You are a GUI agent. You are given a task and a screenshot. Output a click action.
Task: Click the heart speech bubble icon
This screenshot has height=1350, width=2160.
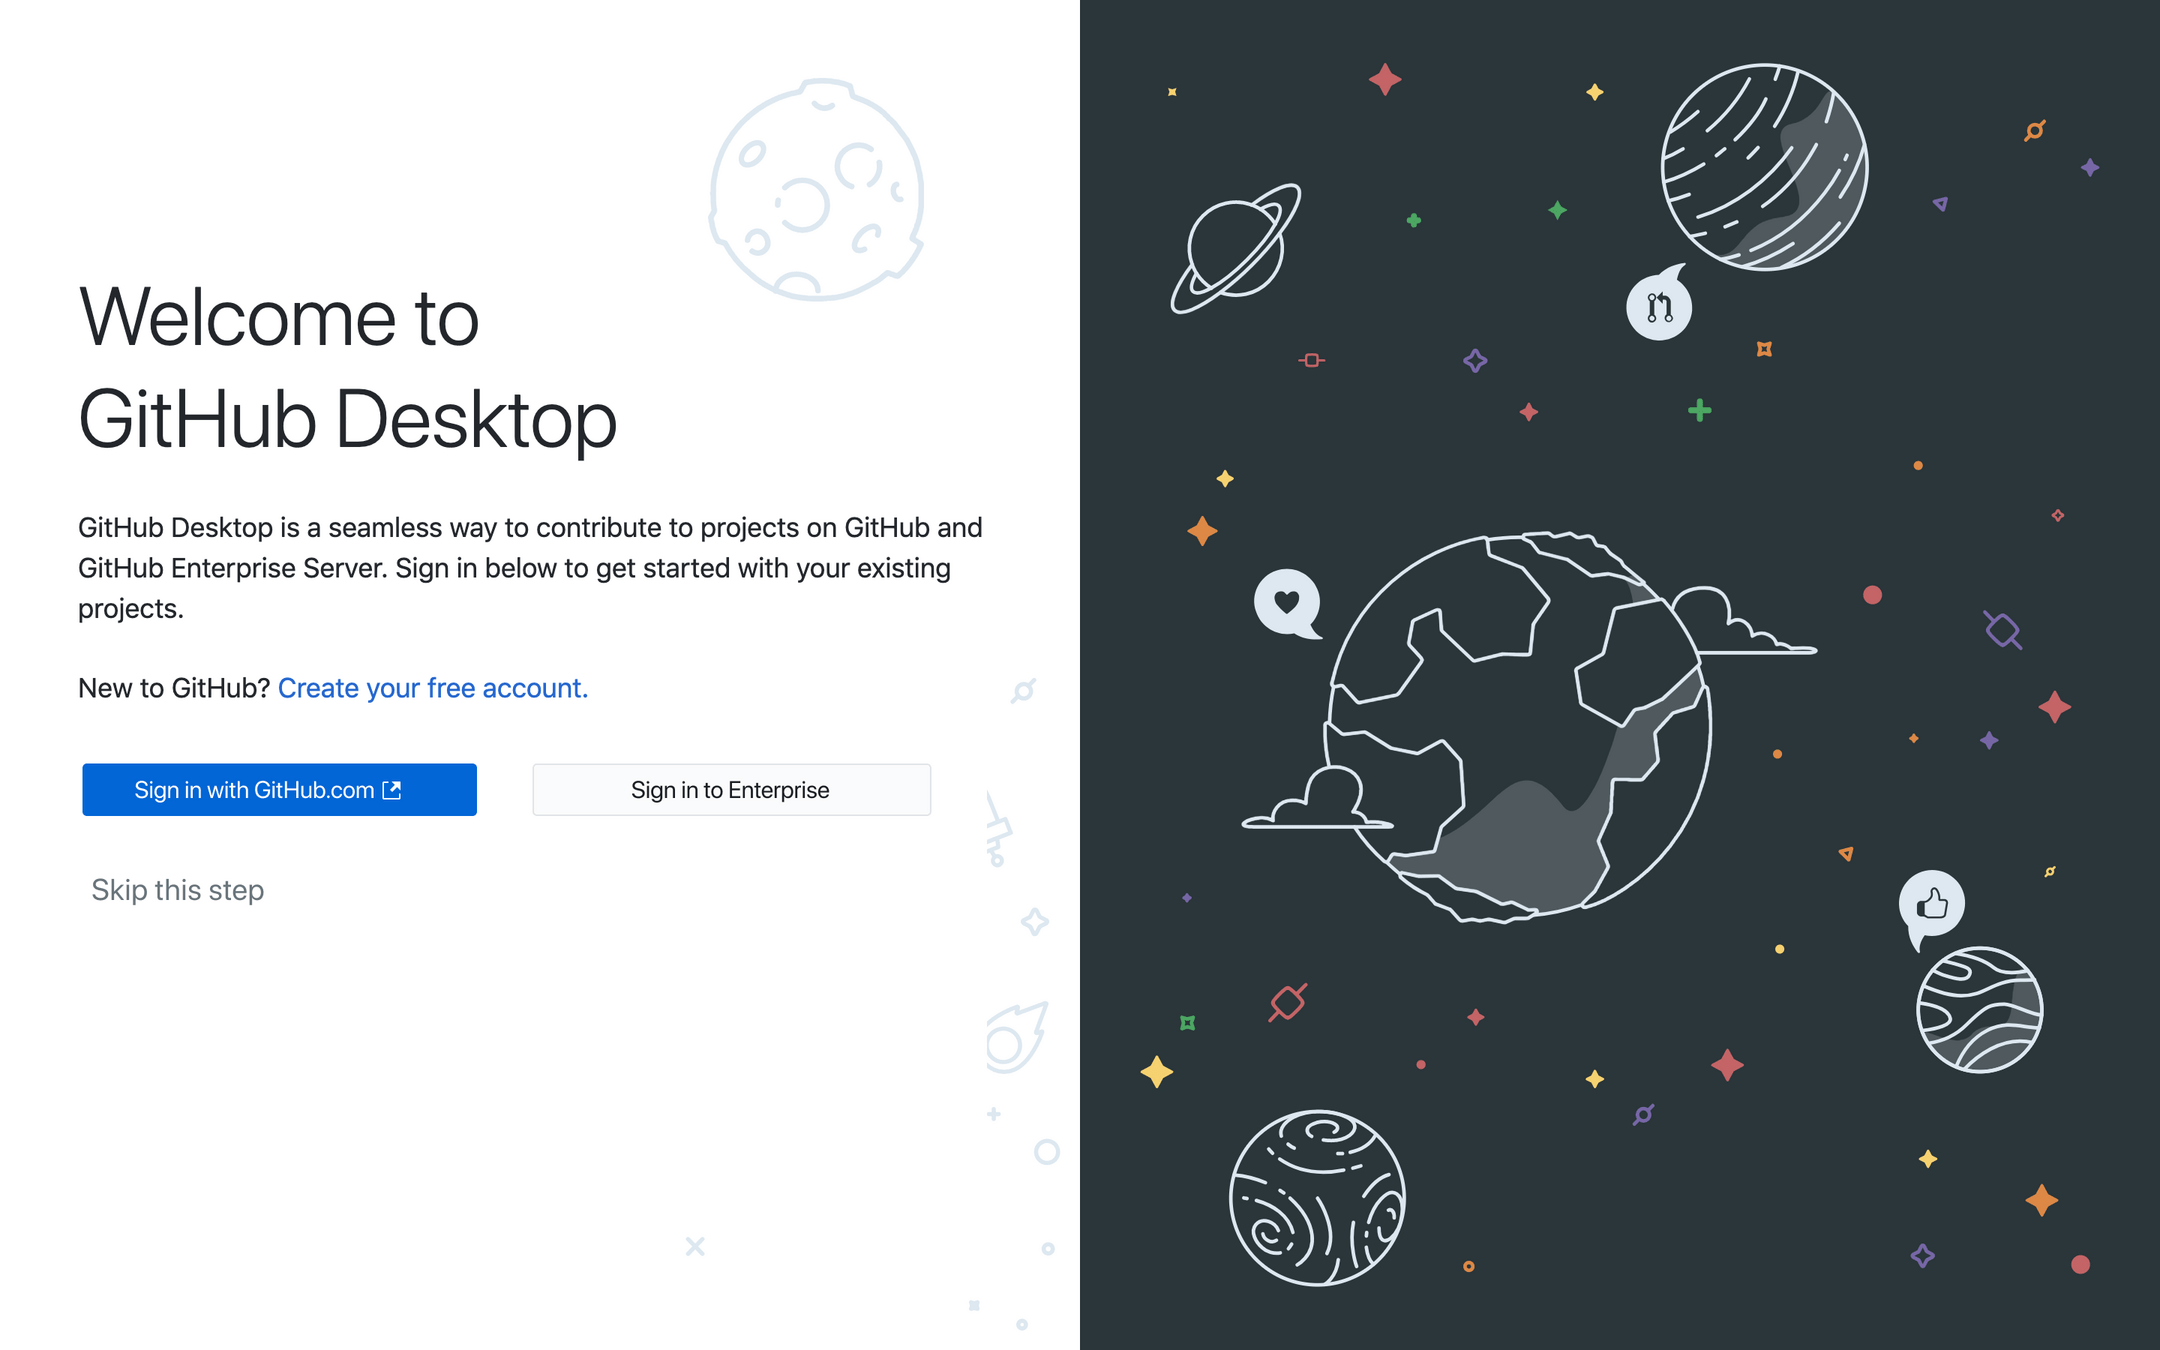point(1287,602)
